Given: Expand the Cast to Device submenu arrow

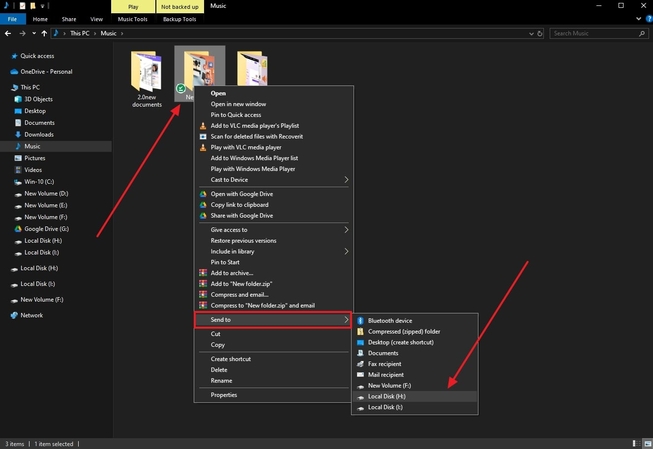Looking at the screenshot, I should 347,180.
